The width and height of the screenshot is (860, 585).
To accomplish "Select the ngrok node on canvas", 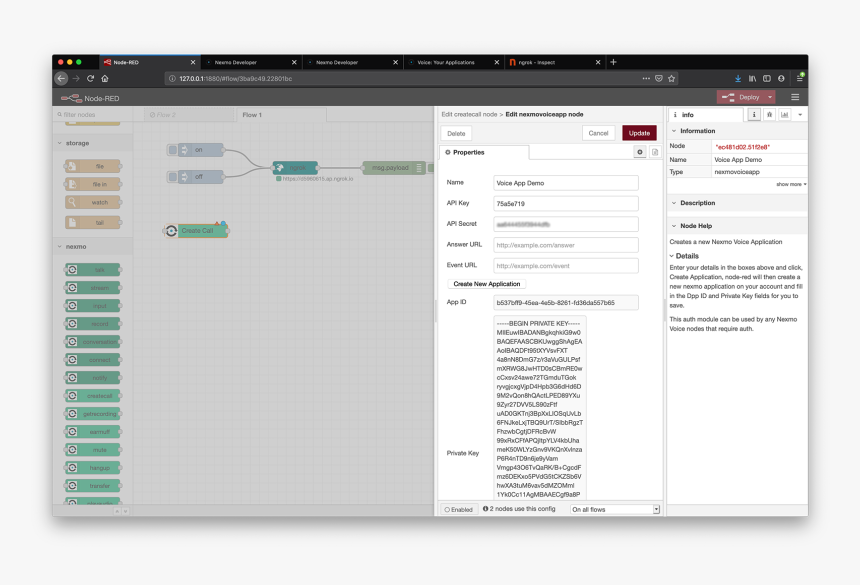I will (295, 167).
